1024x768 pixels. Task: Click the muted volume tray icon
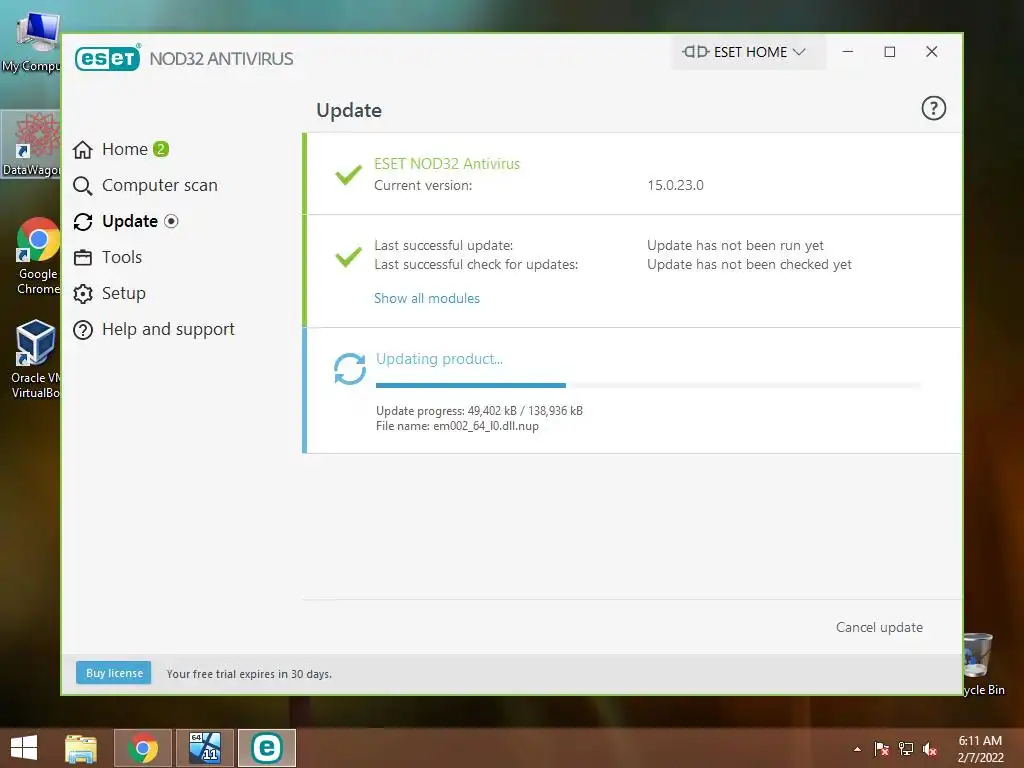[930, 749]
